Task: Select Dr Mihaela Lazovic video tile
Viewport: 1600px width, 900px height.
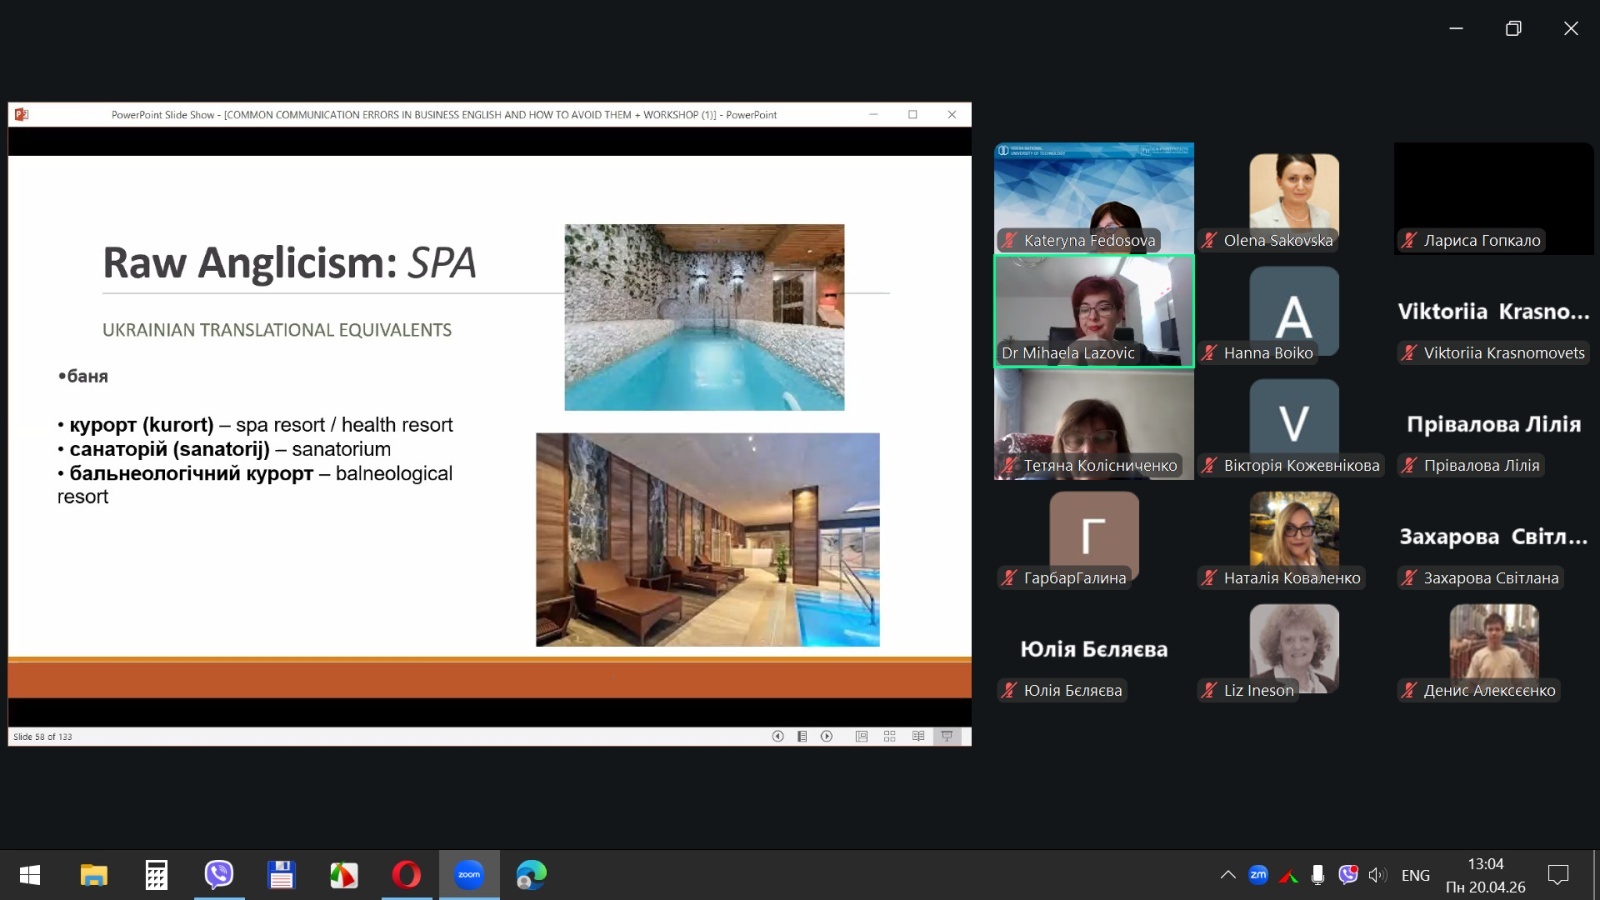Action: point(1093,310)
